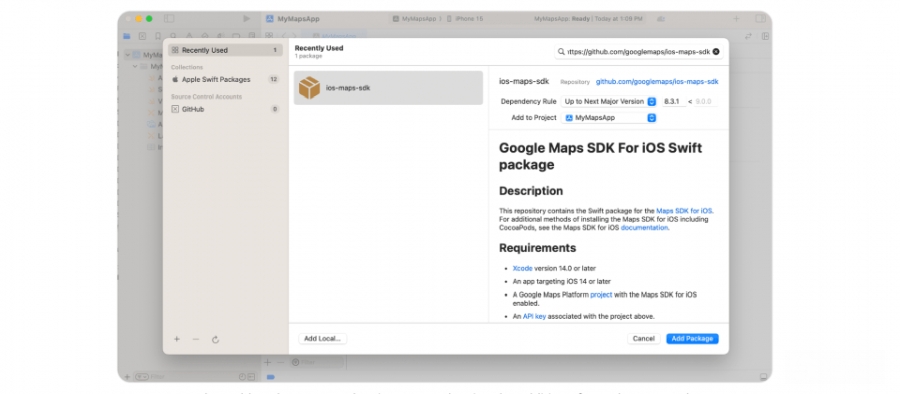The width and height of the screenshot is (900, 394).
Task: Open the github.com/googlemaps/ios-maps-sdk repository link
Action: [x=657, y=82]
